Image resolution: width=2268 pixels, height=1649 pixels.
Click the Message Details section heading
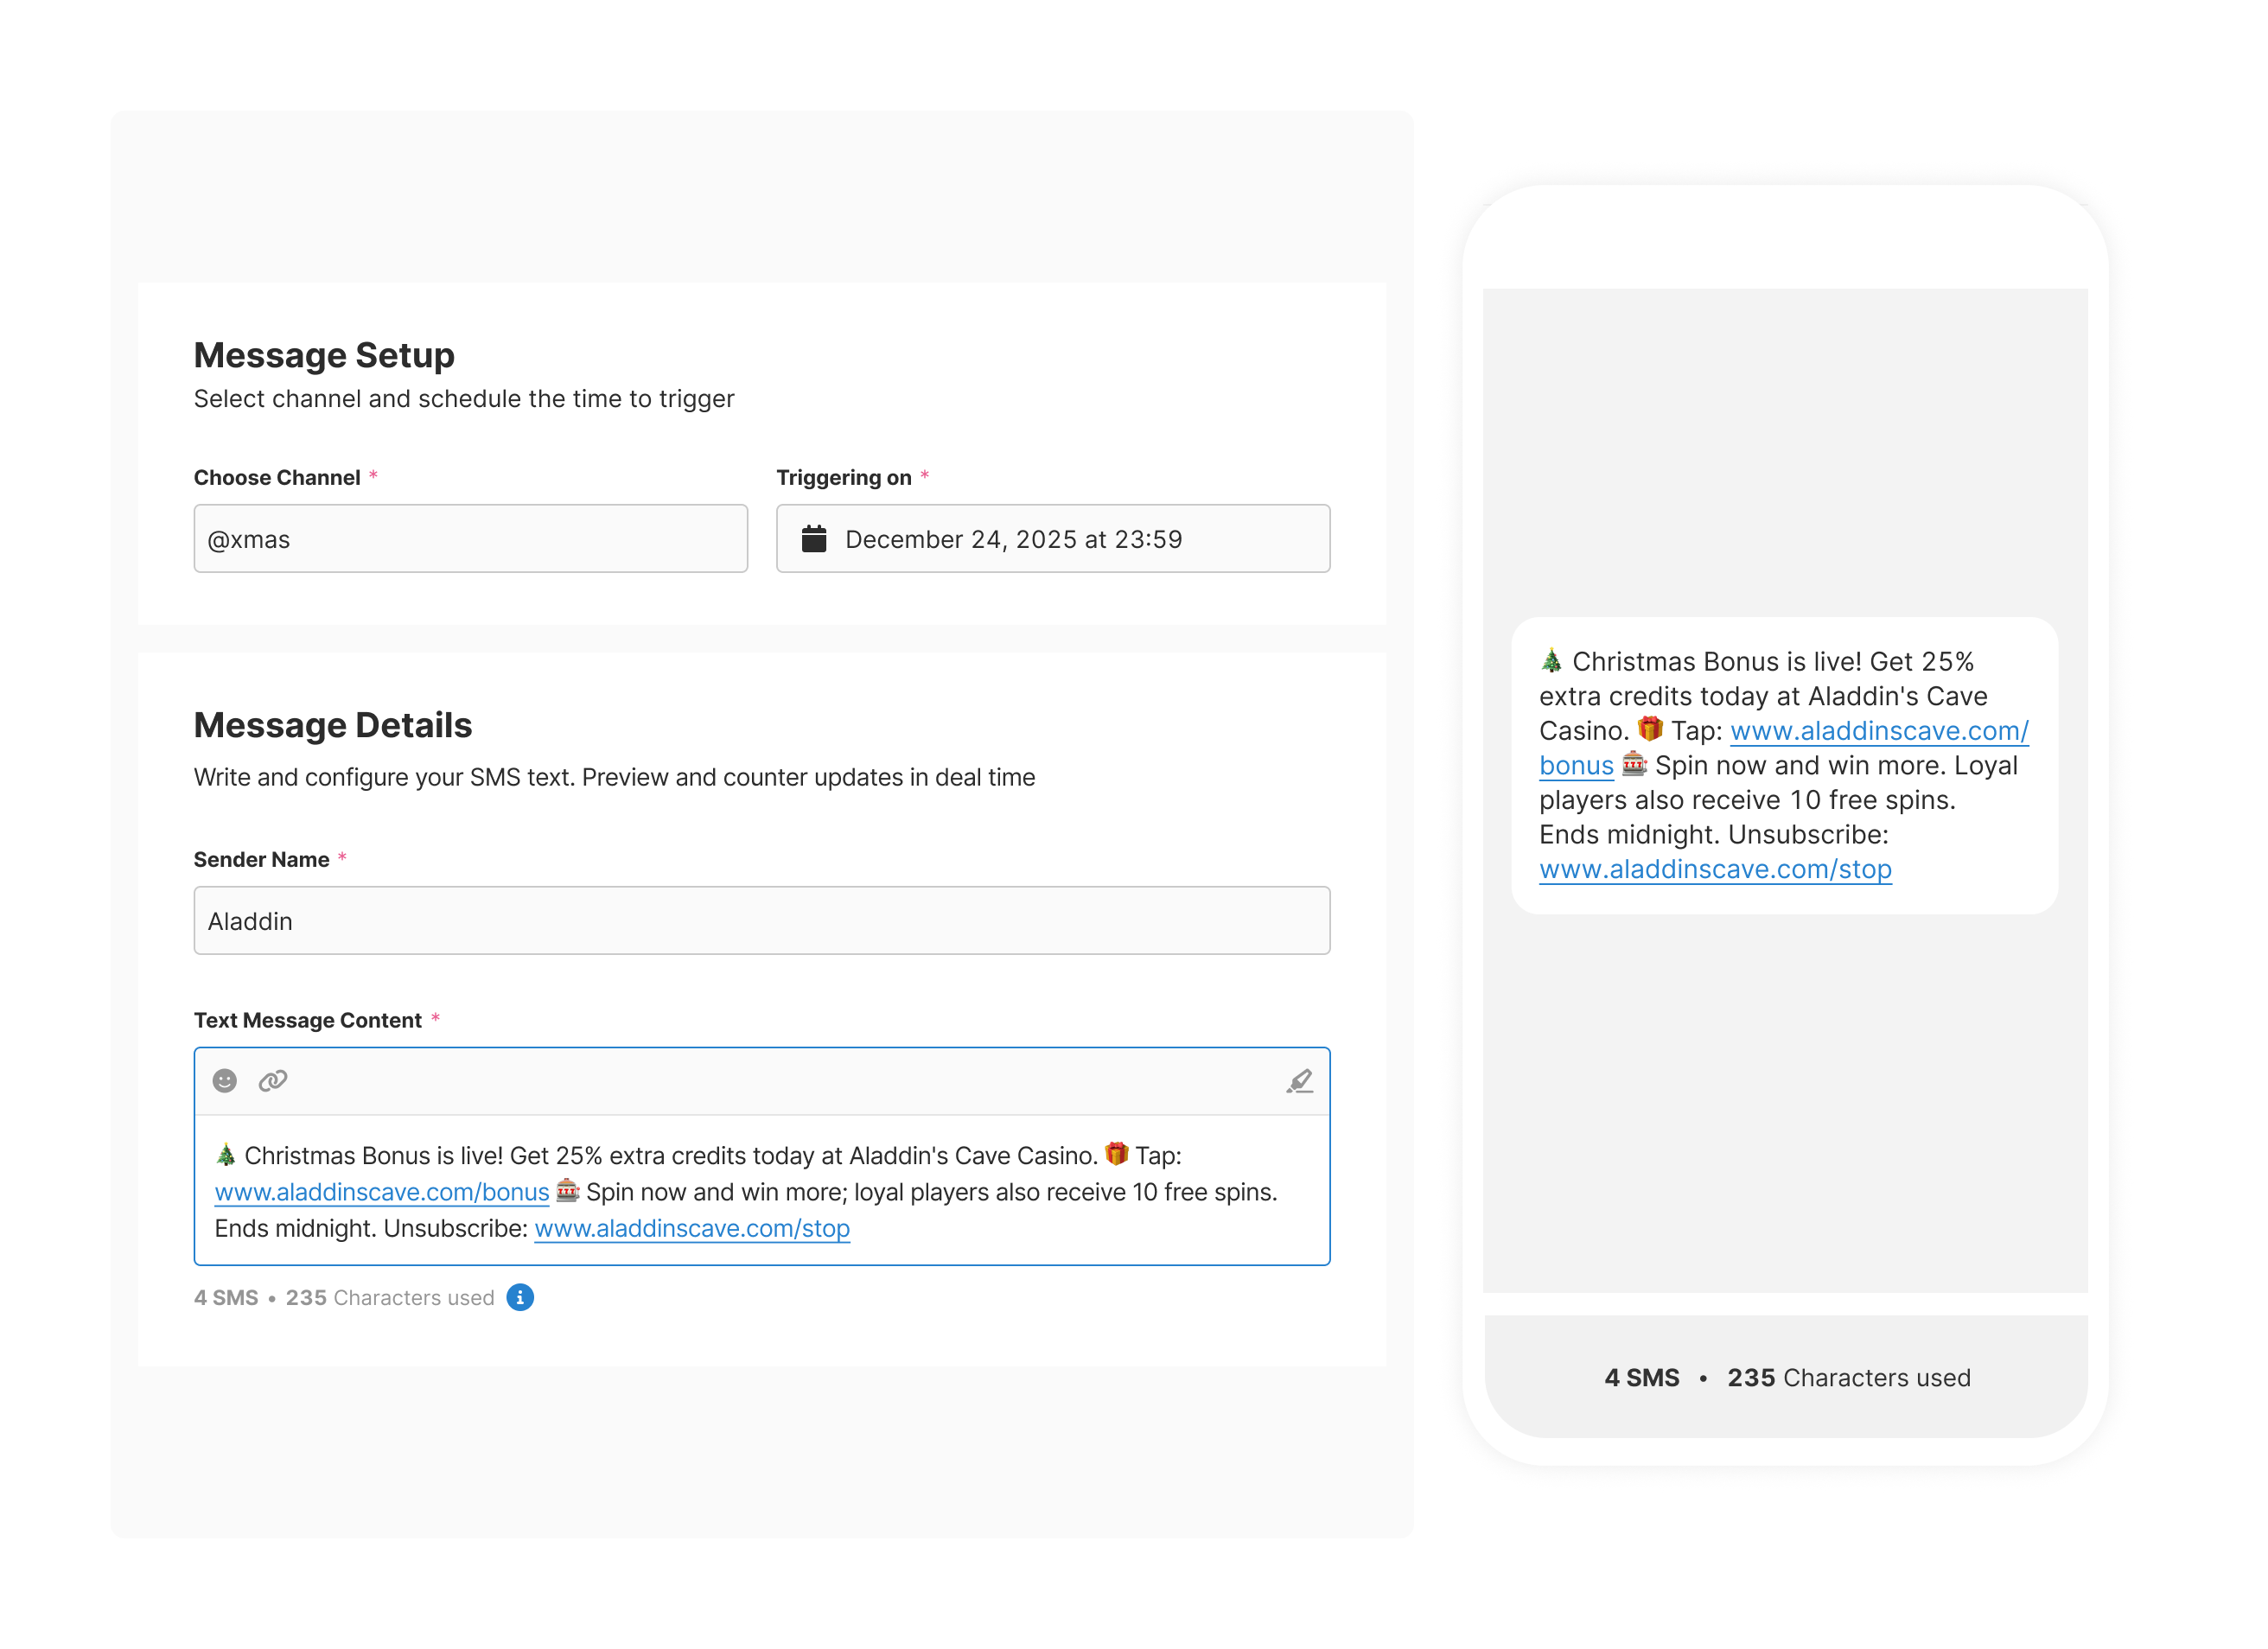point(333,725)
